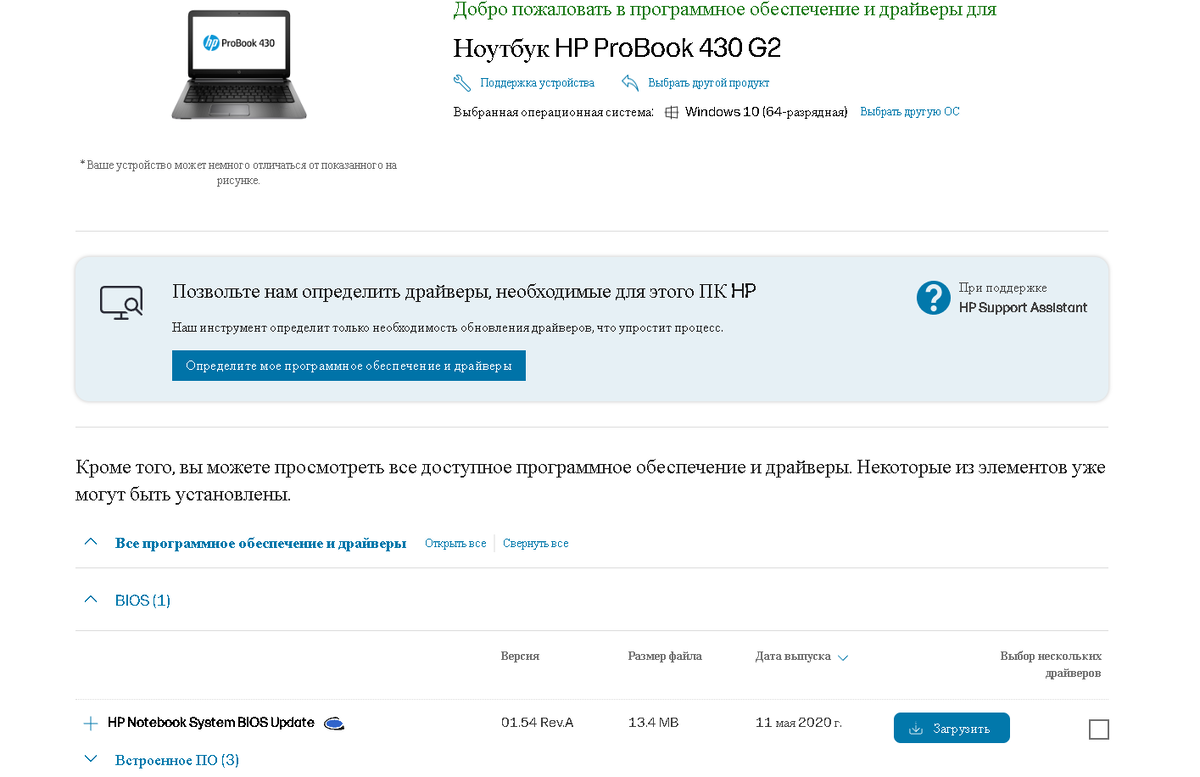Click the HP ProBook 430 laptop image
This screenshot has height=777, width=1200.
[238, 66]
